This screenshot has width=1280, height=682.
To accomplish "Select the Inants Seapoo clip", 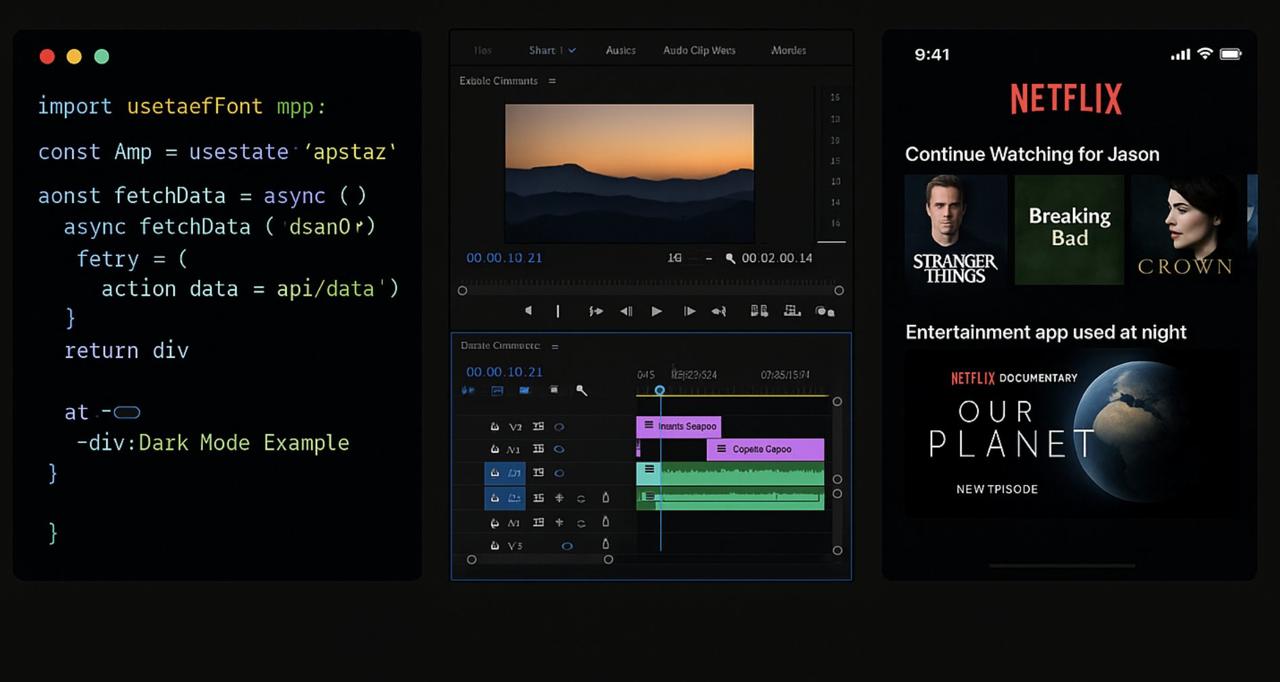I will [678, 426].
